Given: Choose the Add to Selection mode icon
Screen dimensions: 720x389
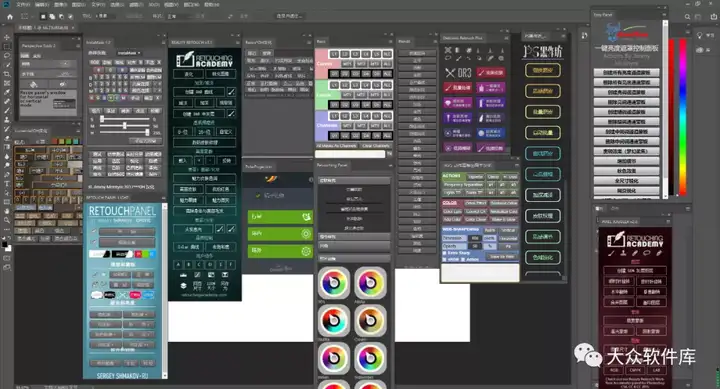Looking at the screenshot, I should (52, 17).
